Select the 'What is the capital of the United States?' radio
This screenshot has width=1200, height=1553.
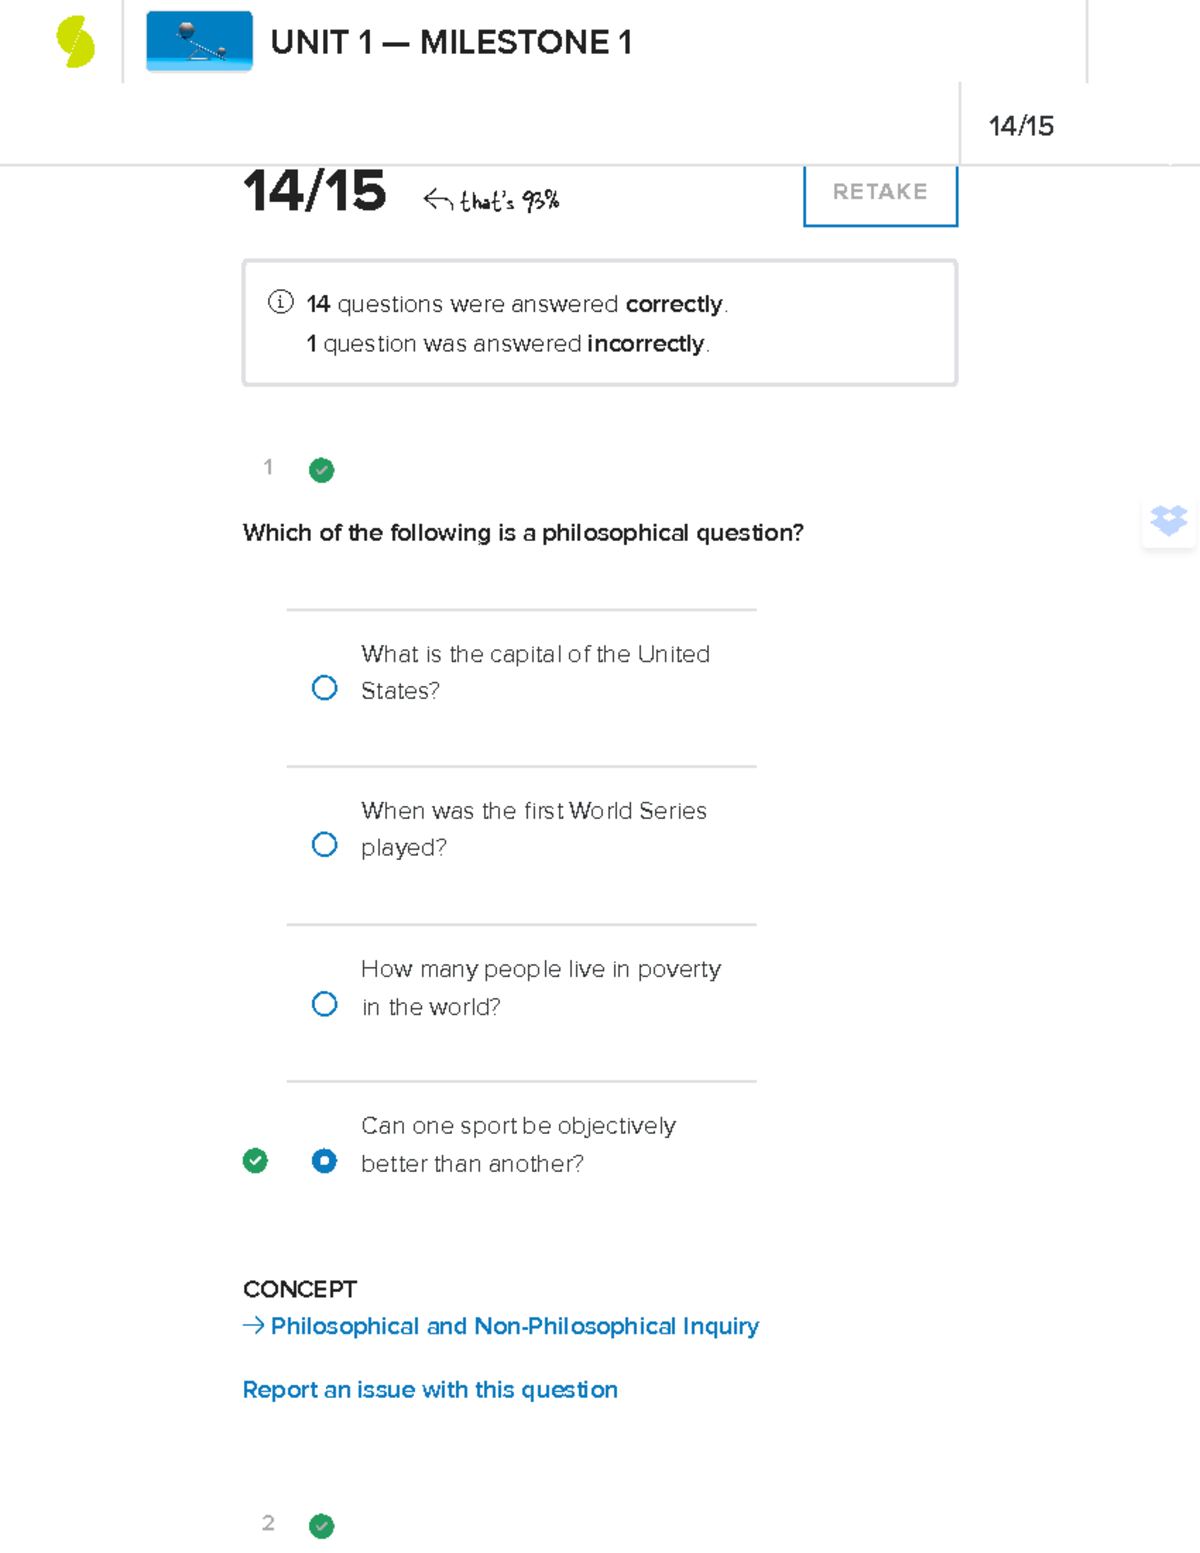point(324,687)
